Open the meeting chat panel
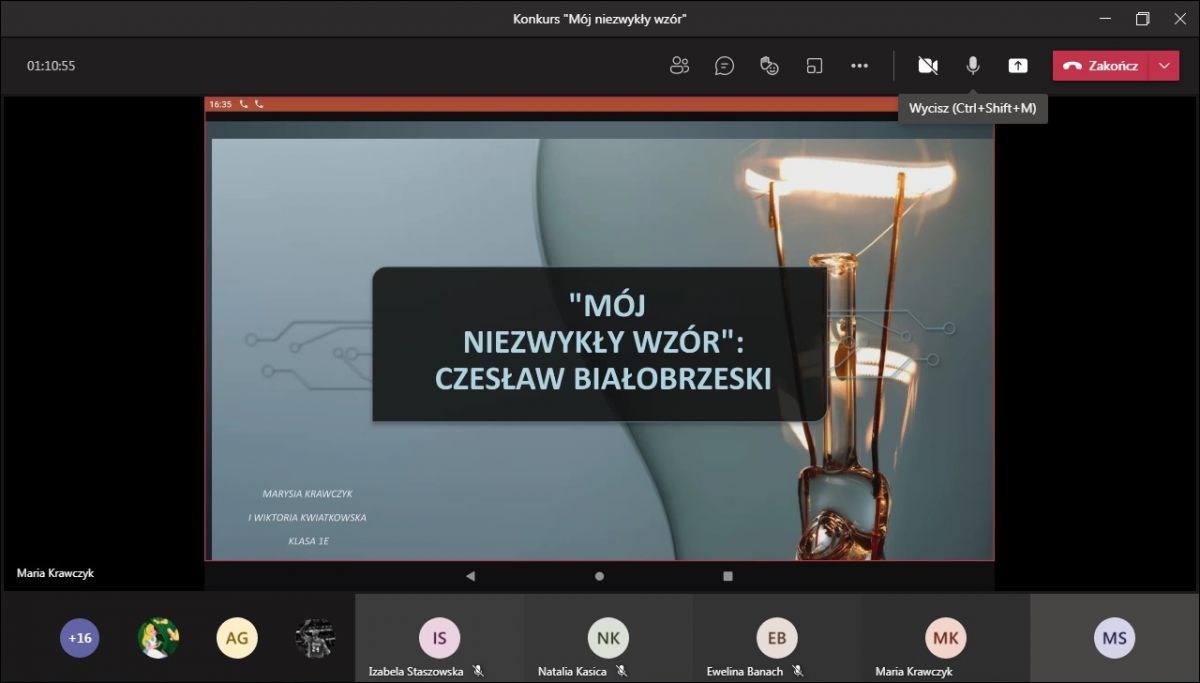Screen dimensions: 1200x683 pyautogui.click(x=725, y=66)
